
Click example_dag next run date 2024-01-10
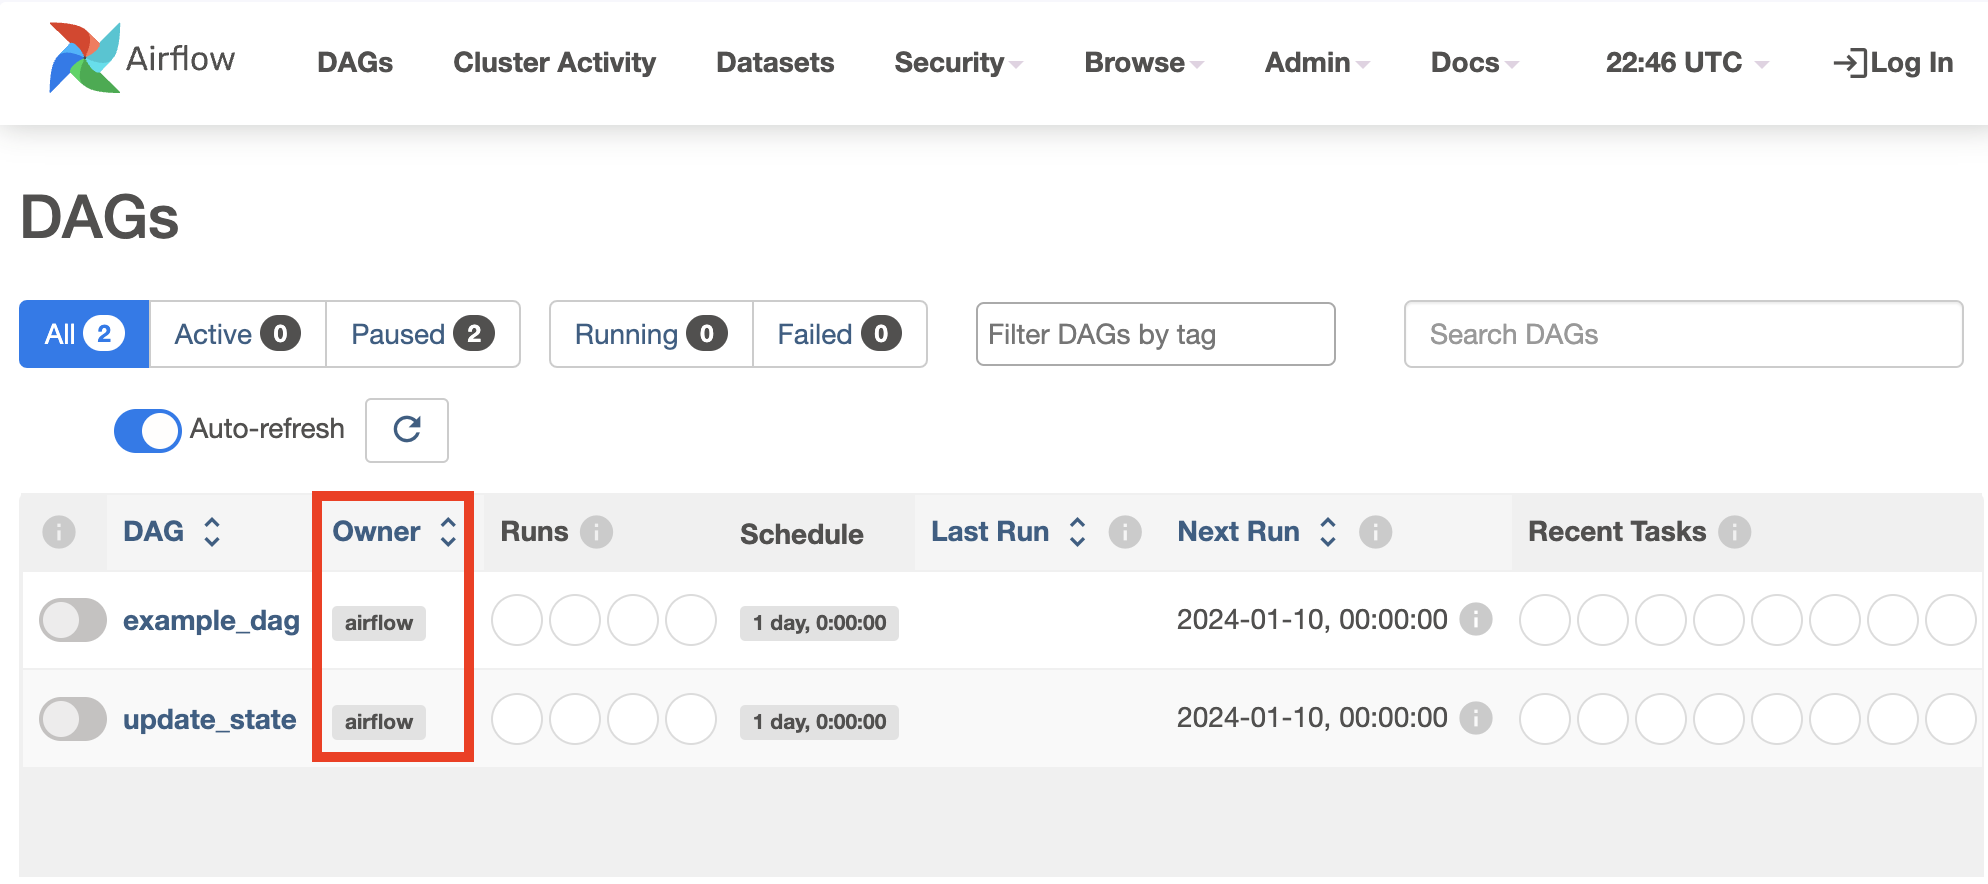click(x=1312, y=620)
